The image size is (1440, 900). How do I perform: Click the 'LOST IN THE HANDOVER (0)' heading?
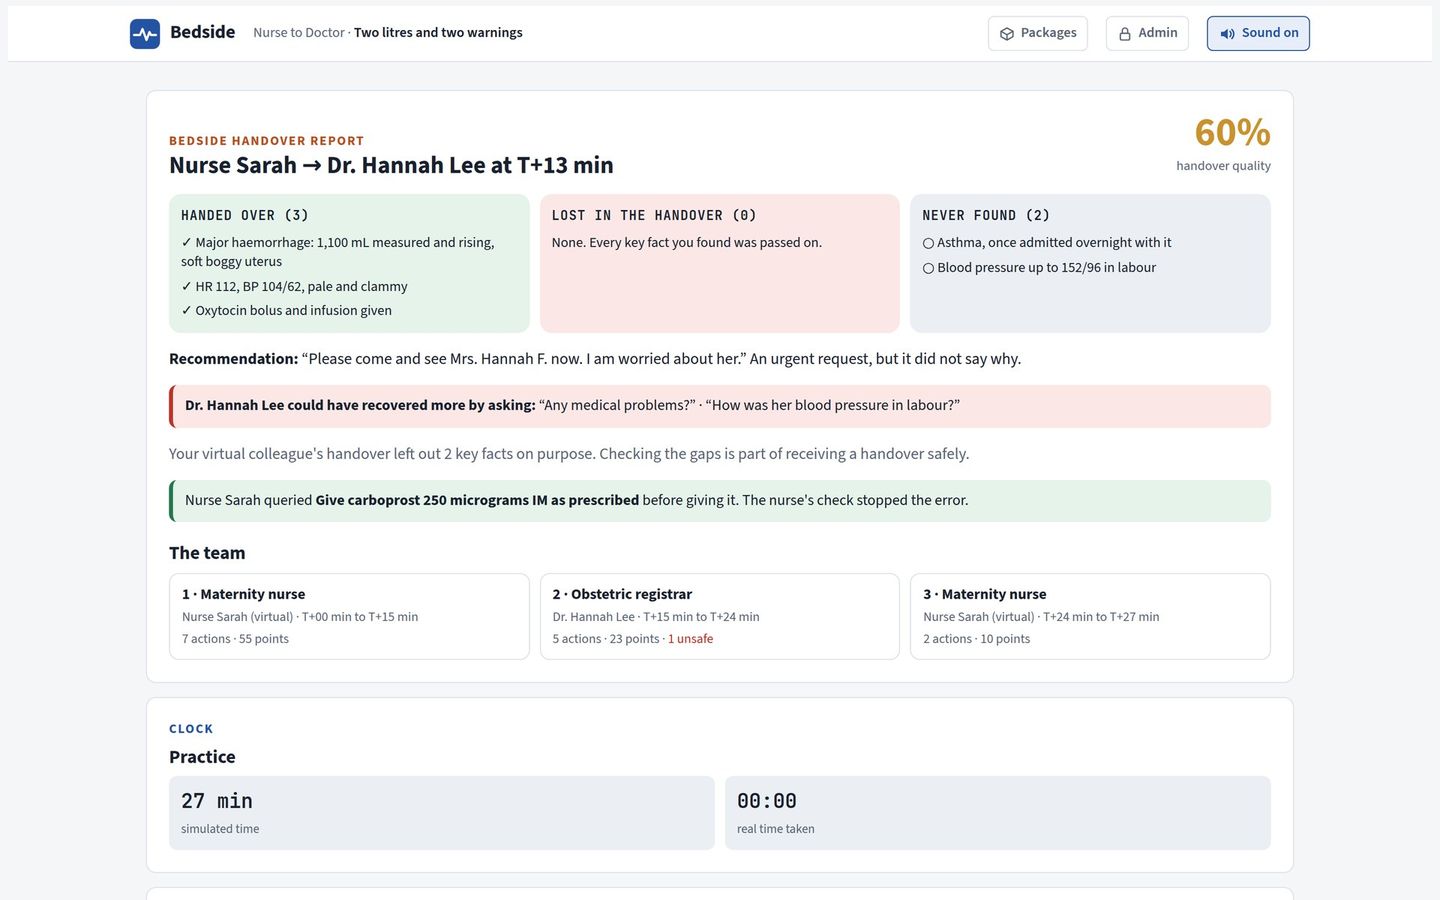(x=654, y=215)
